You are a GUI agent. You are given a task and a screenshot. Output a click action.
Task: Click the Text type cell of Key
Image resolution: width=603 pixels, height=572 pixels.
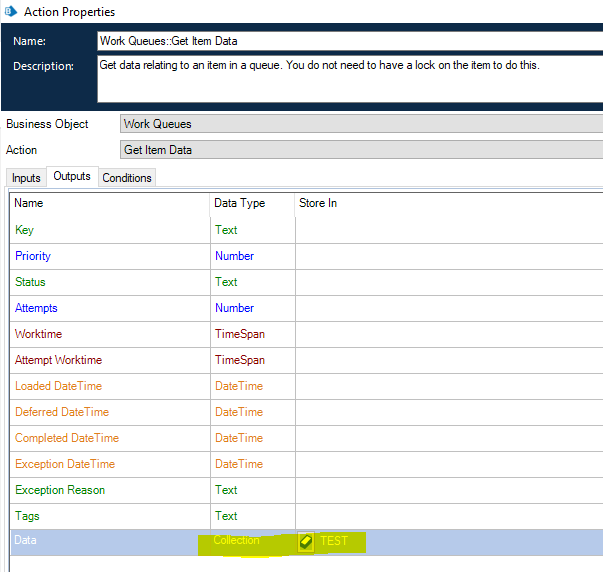tap(253, 230)
